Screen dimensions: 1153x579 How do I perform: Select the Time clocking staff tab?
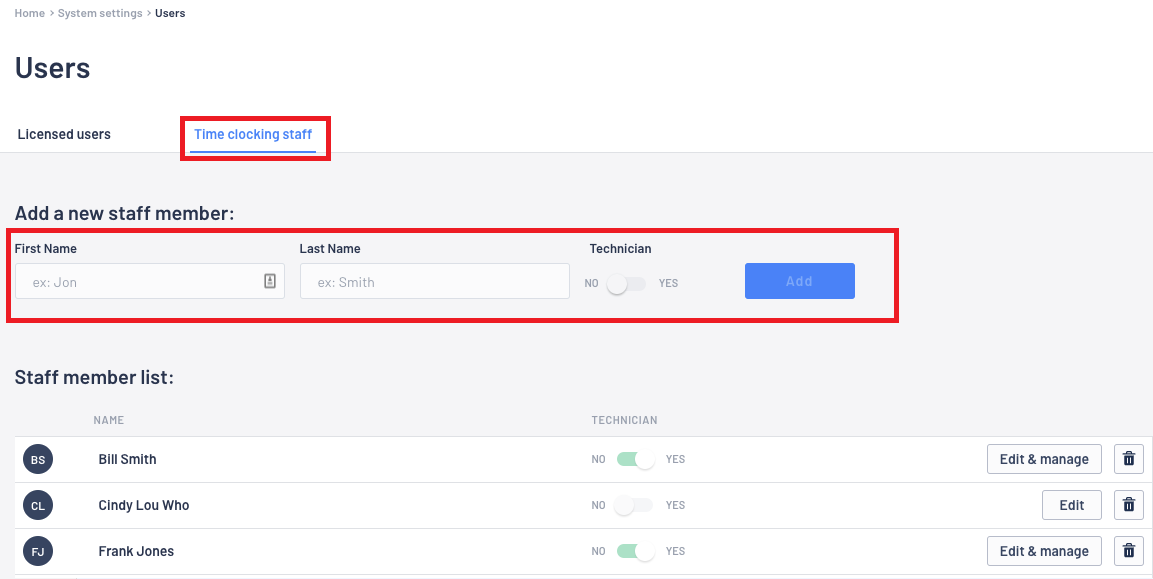click(x=253, y=135)
